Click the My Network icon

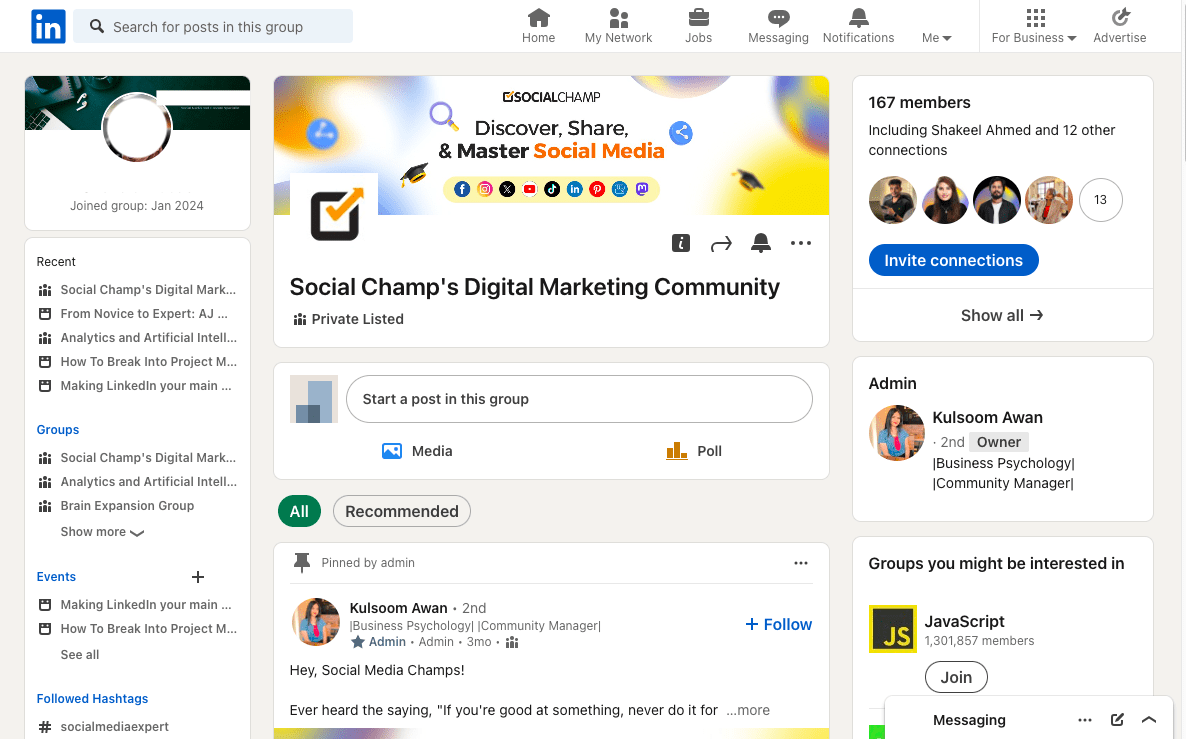[617, 25]
